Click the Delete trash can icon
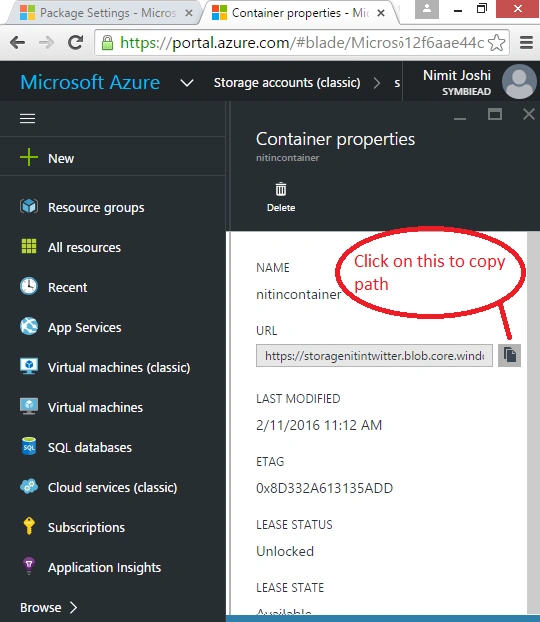Image resolution: width=540 pixels, height=622 pixels. click(x=281, y=189)
